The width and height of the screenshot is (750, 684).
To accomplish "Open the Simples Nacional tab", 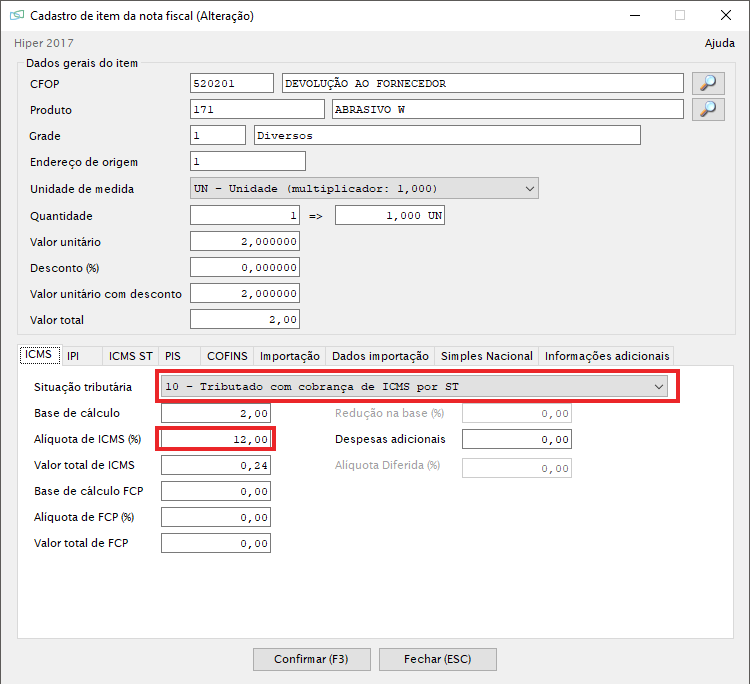I will 487,356.
